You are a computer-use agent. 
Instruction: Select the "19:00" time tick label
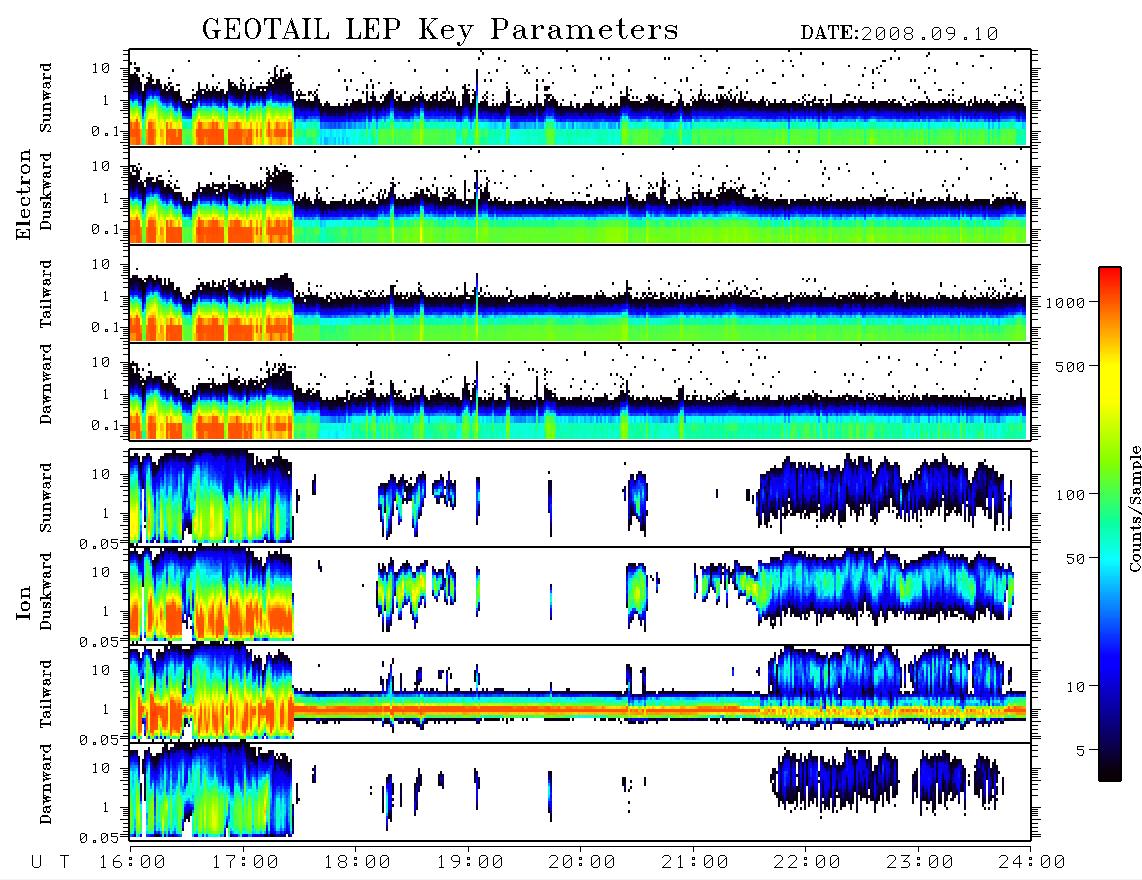click(470, 863)
